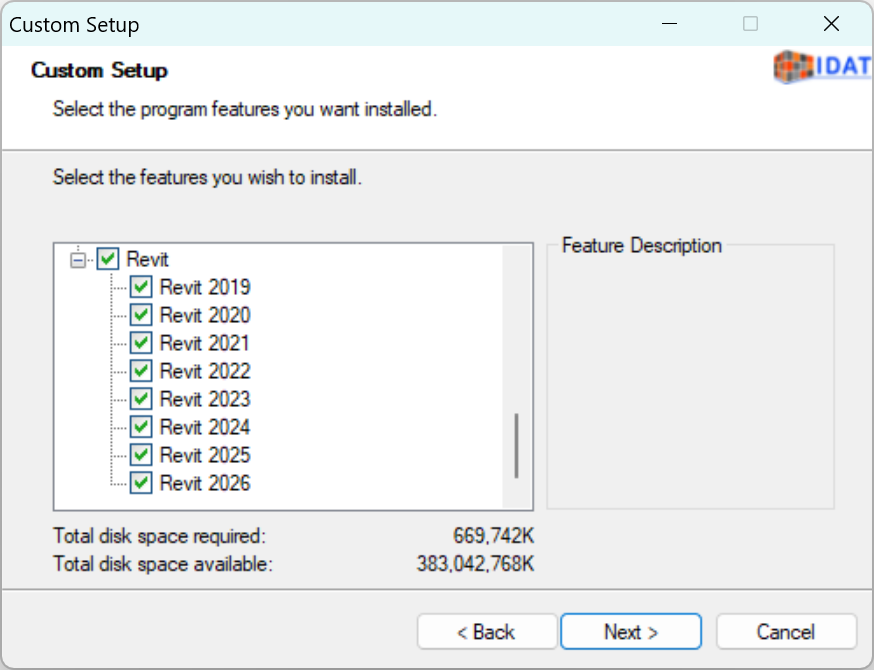
Task: Uncheck the Revit 2020 checkbox
Action: coord(141,315)
